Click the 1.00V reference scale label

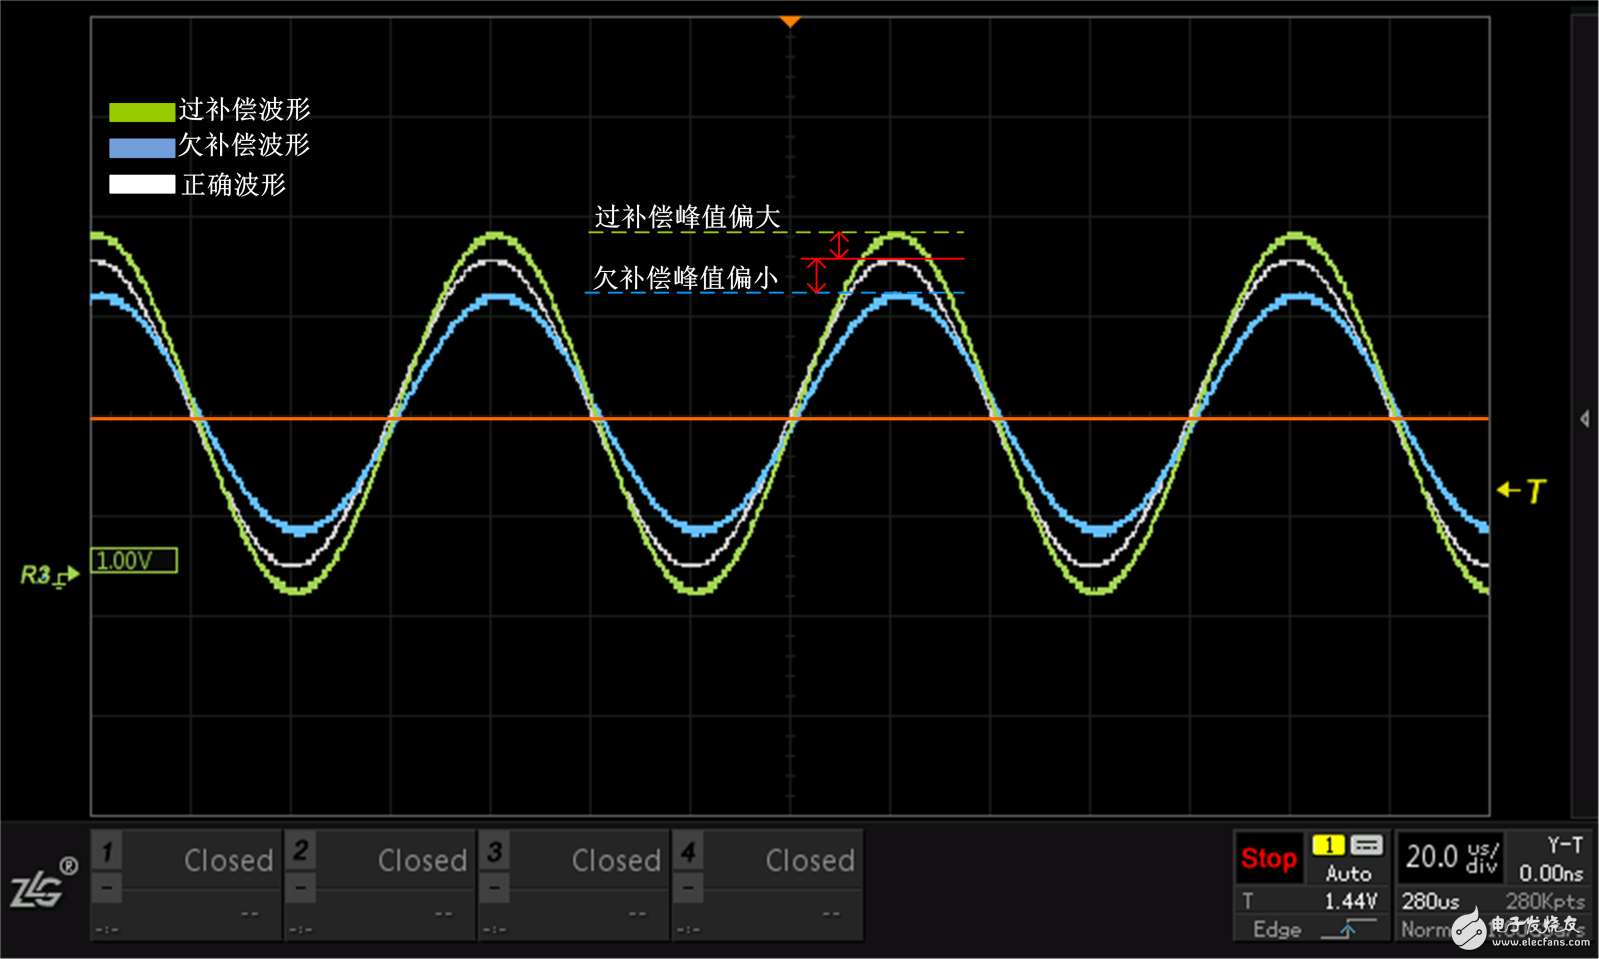click(134, 561)
